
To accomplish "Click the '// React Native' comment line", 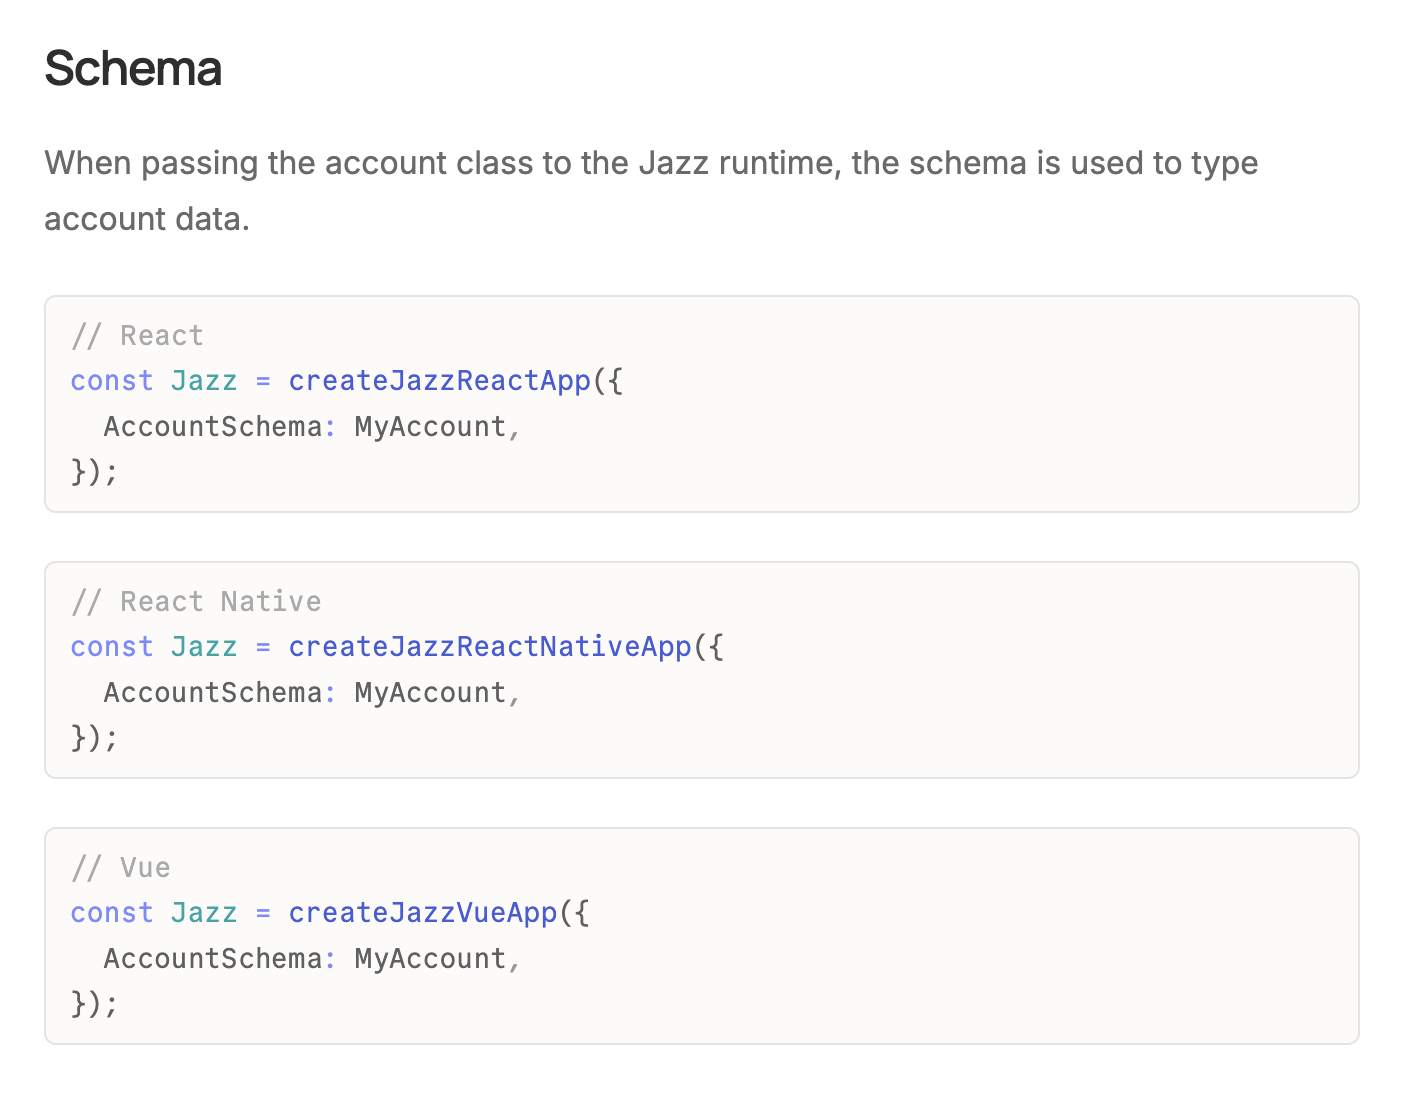I will pos(196,602).
